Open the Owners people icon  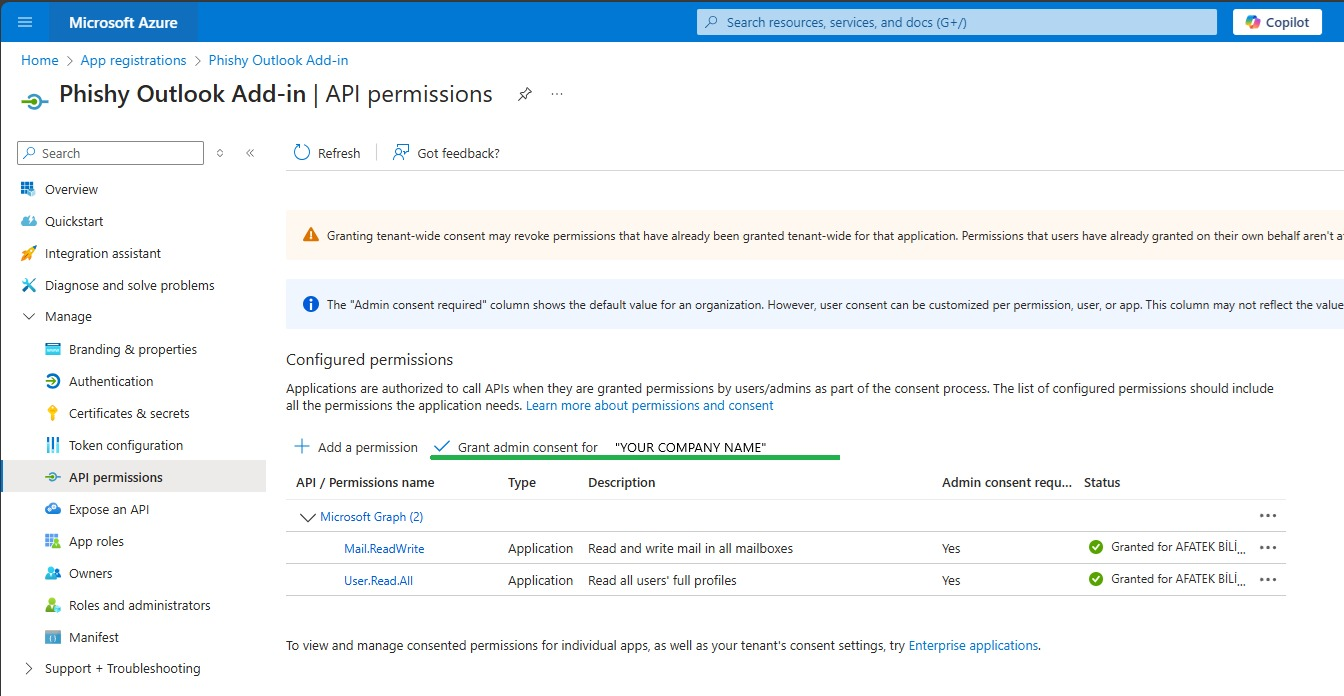click(x=53, y=573)
